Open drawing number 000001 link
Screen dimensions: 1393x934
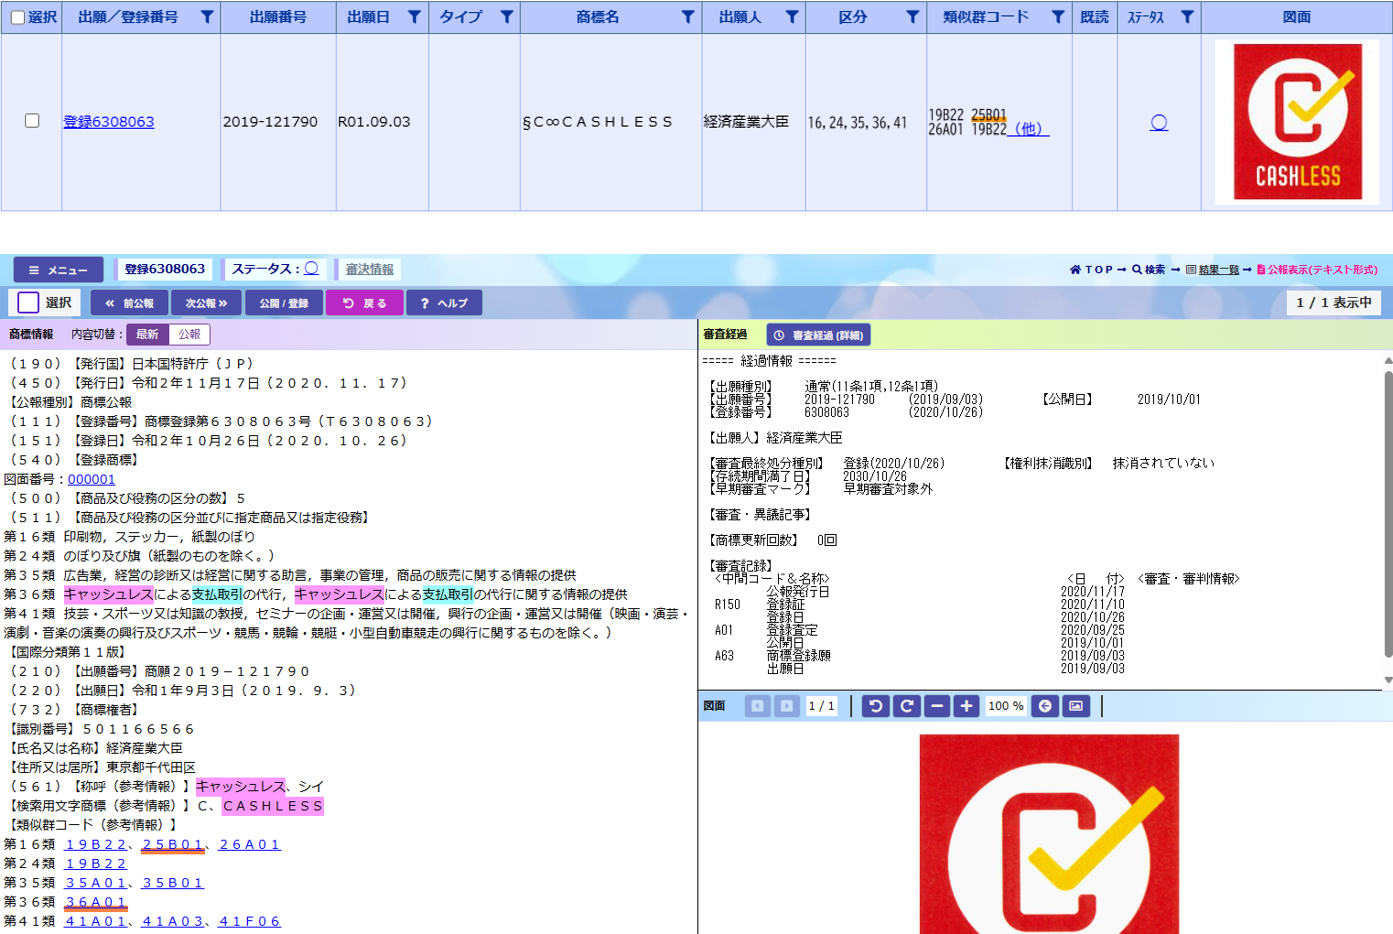point(91,479)
